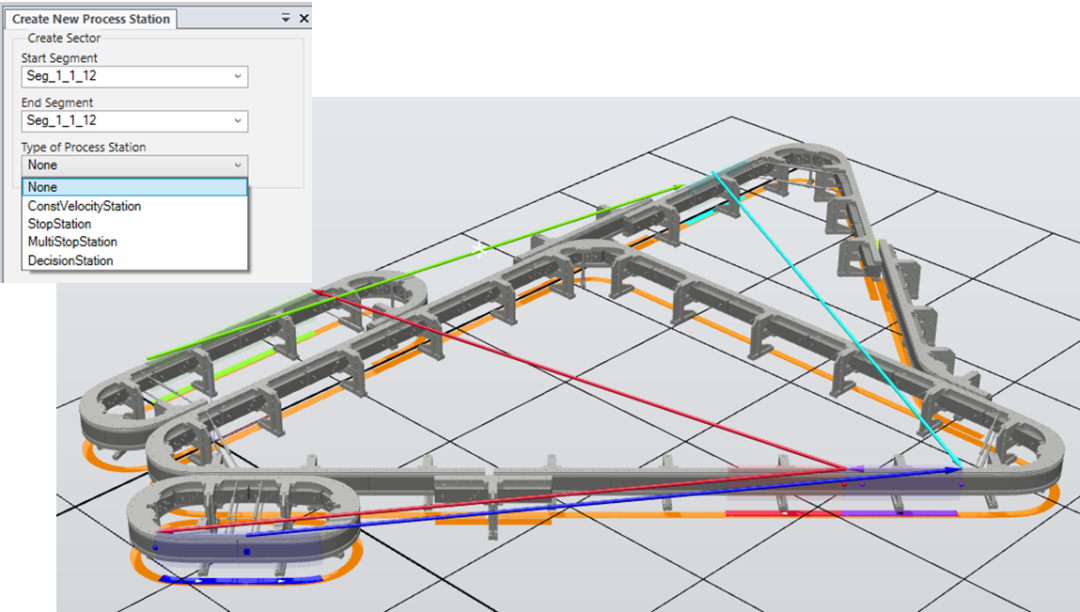Expand the End Segment dropdown arrow

237,121
